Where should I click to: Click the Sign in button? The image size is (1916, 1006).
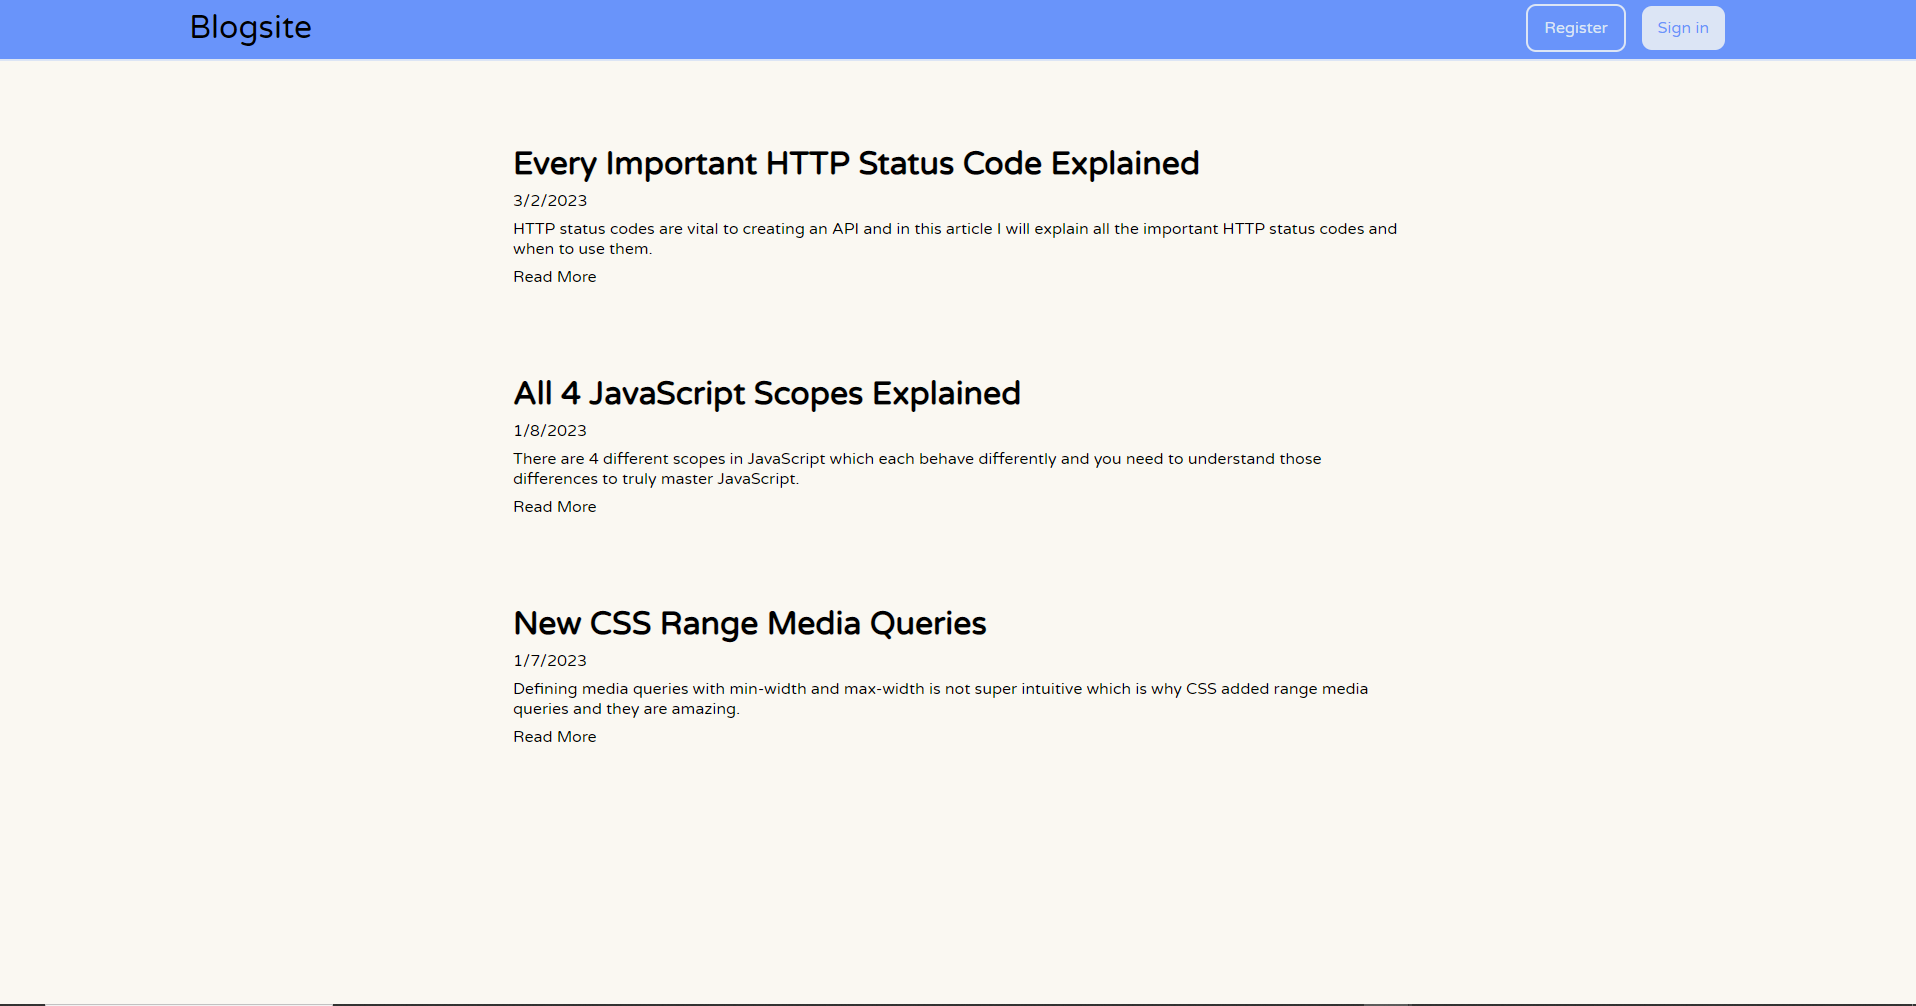click(1682, 28)
